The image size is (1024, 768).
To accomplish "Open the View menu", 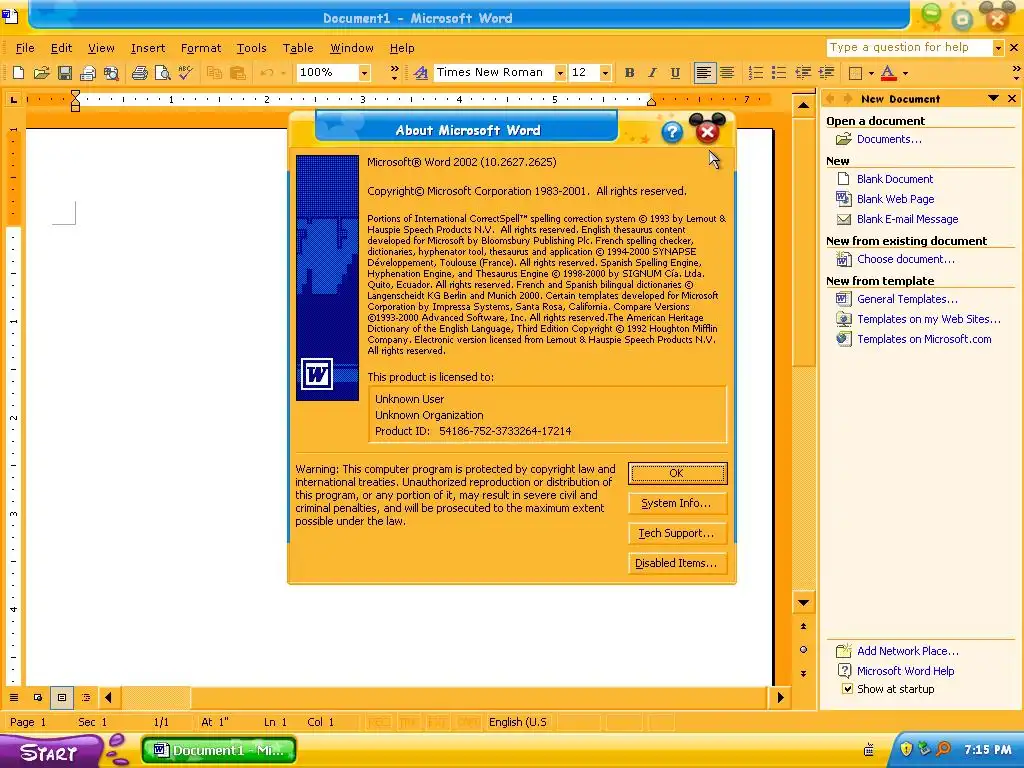I will tap(101, 48).
